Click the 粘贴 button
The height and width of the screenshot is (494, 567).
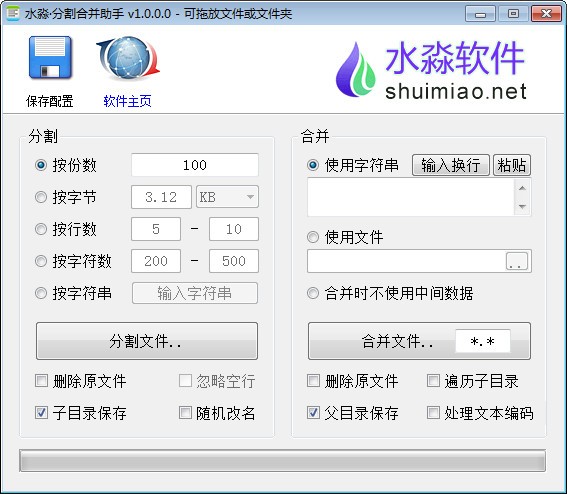click(512, 165)
